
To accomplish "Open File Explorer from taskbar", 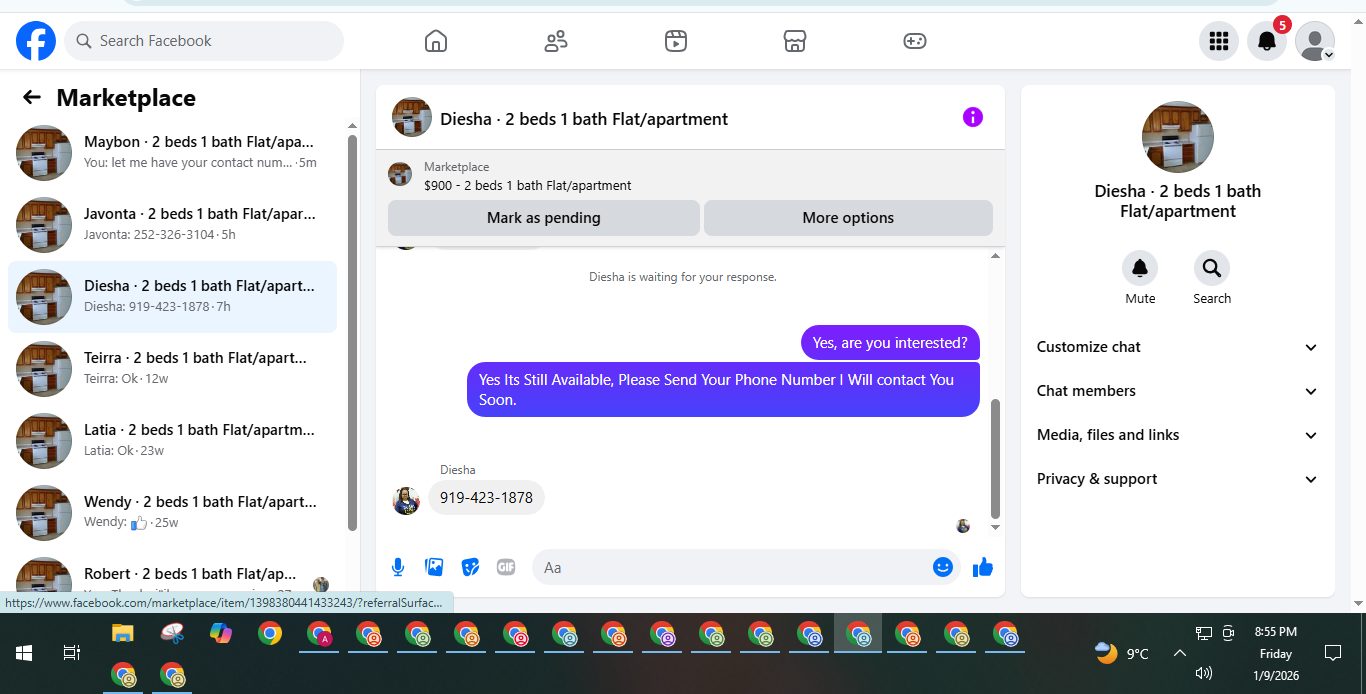I will pos(122,633).
